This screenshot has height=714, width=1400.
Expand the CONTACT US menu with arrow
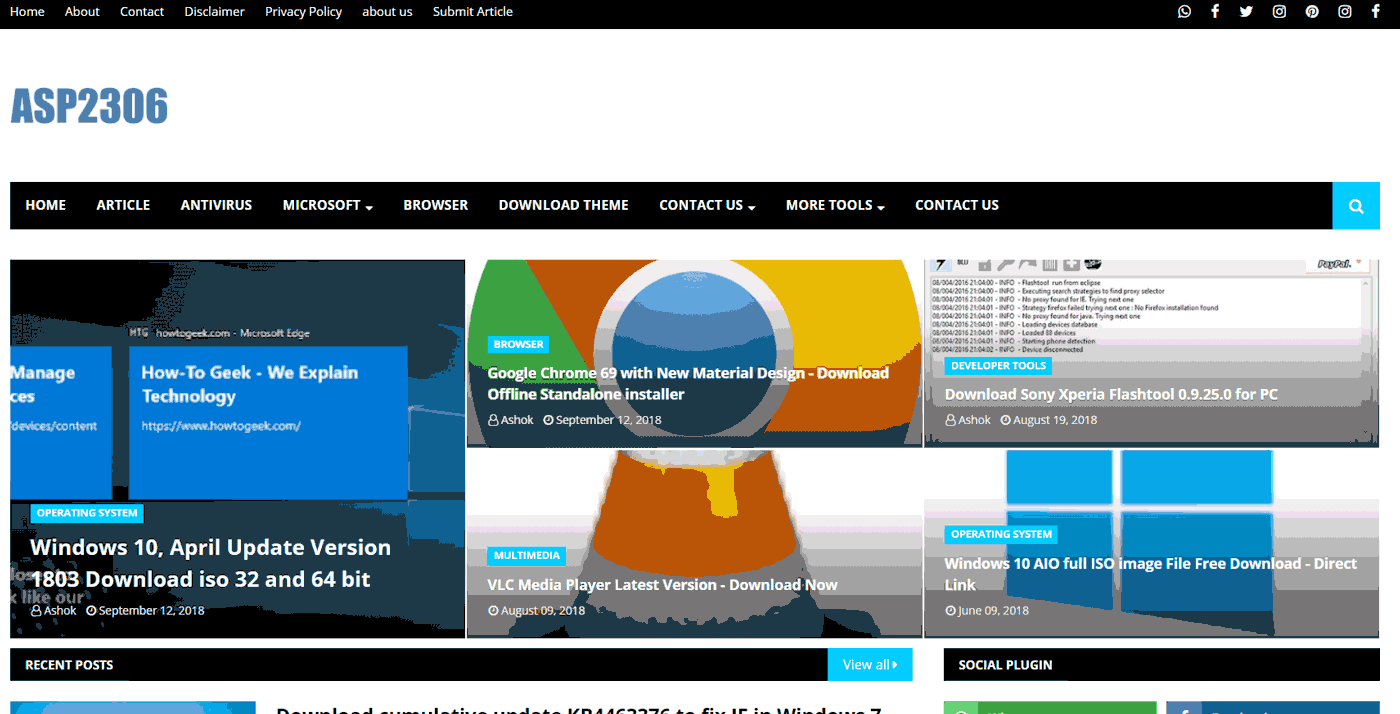coord(707,205)
